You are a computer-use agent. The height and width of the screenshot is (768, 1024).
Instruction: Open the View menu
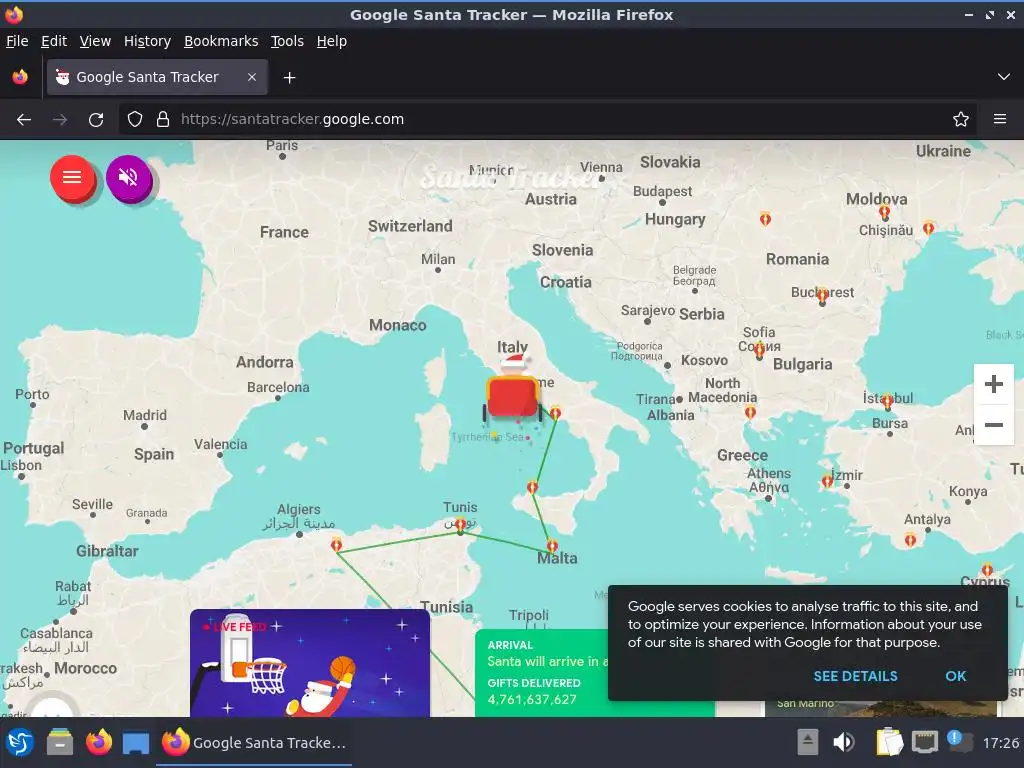coord(95,41)
